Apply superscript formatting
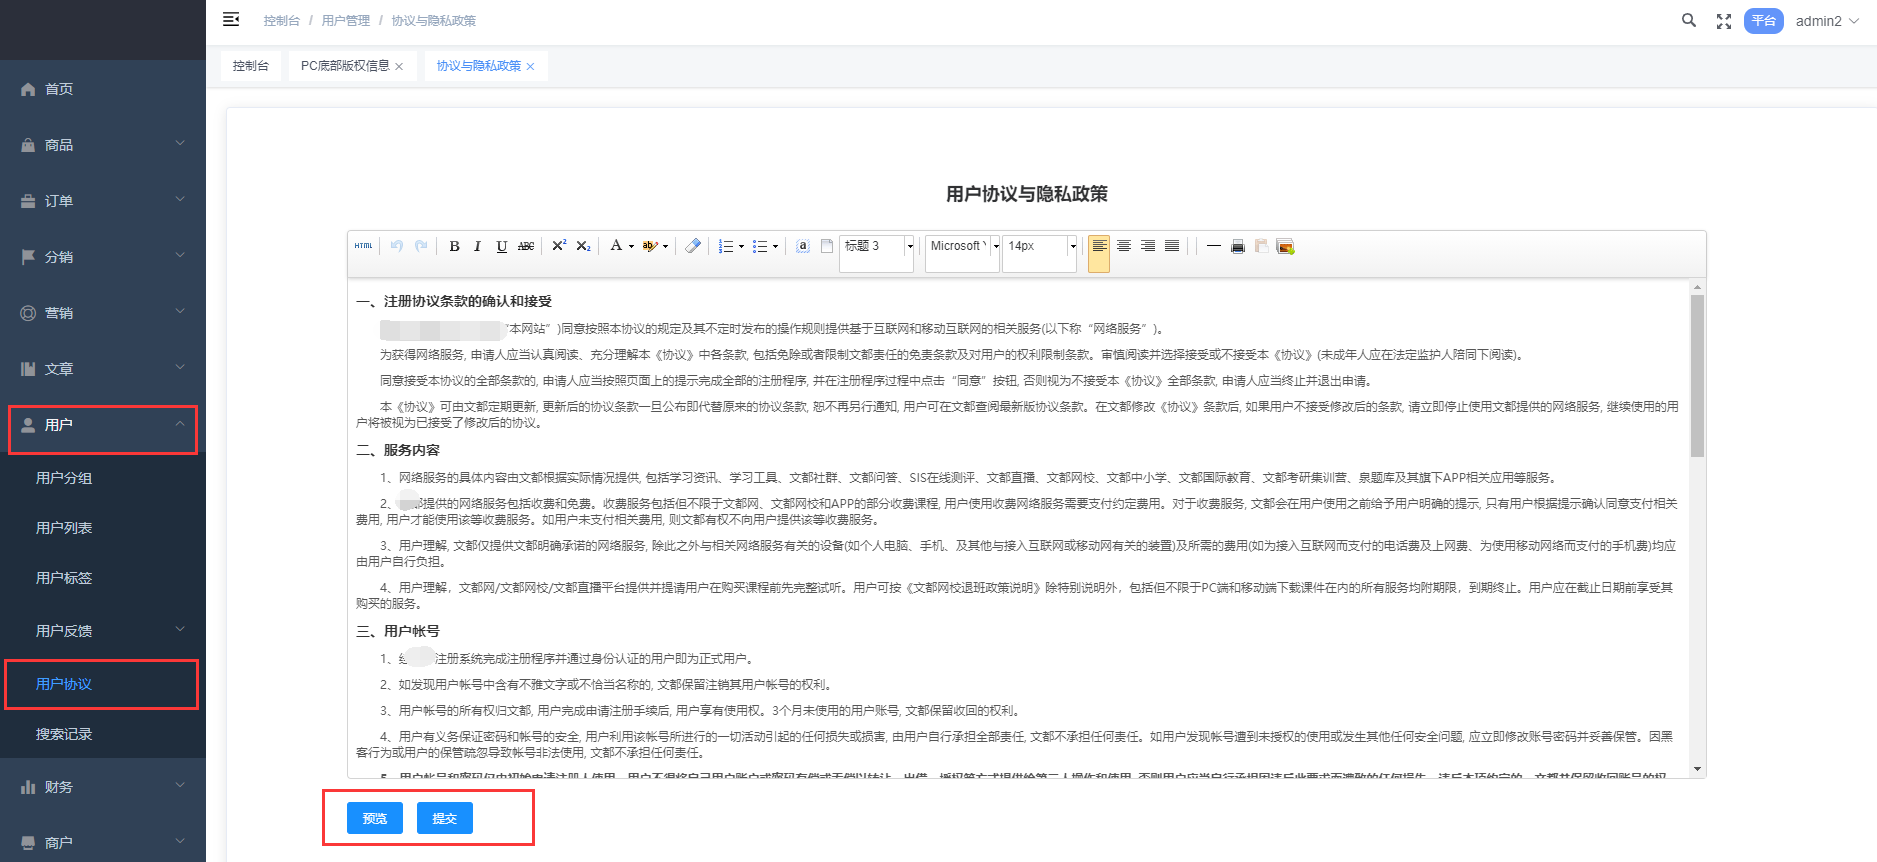Viewport: 1877px width, 862px height. pos(559,246)
